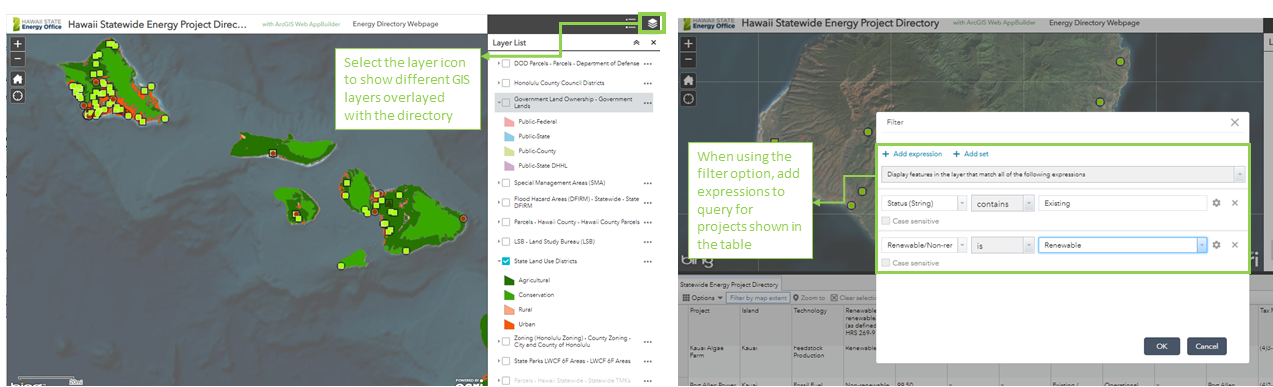This screenshot has height=387, width=1273.
Task: Remove the Status expression row
Action: 1234,203
